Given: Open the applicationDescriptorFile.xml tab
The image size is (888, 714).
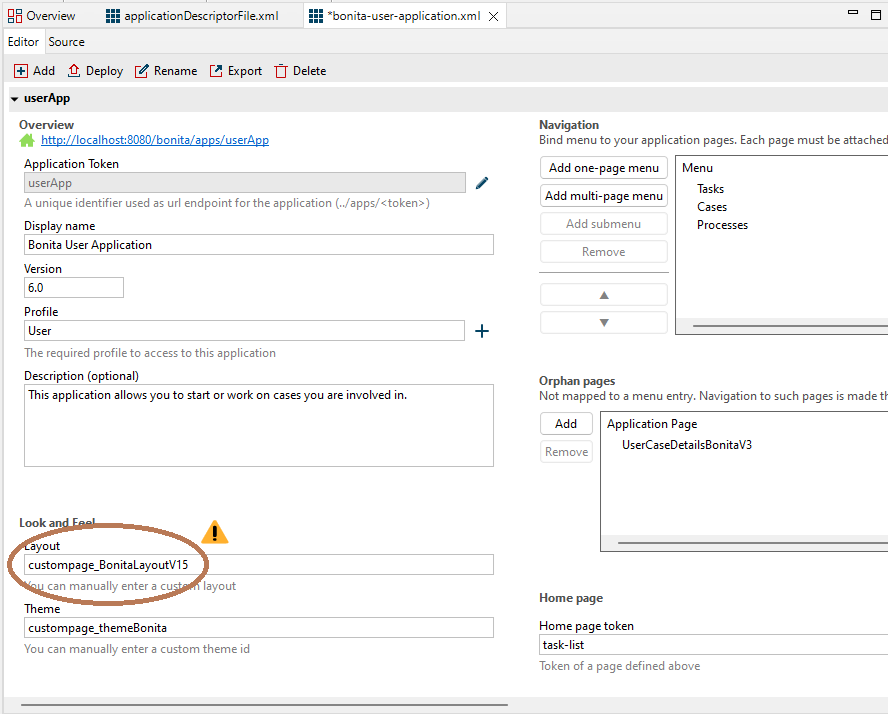Looking at the screenshot, I should 200,16.
